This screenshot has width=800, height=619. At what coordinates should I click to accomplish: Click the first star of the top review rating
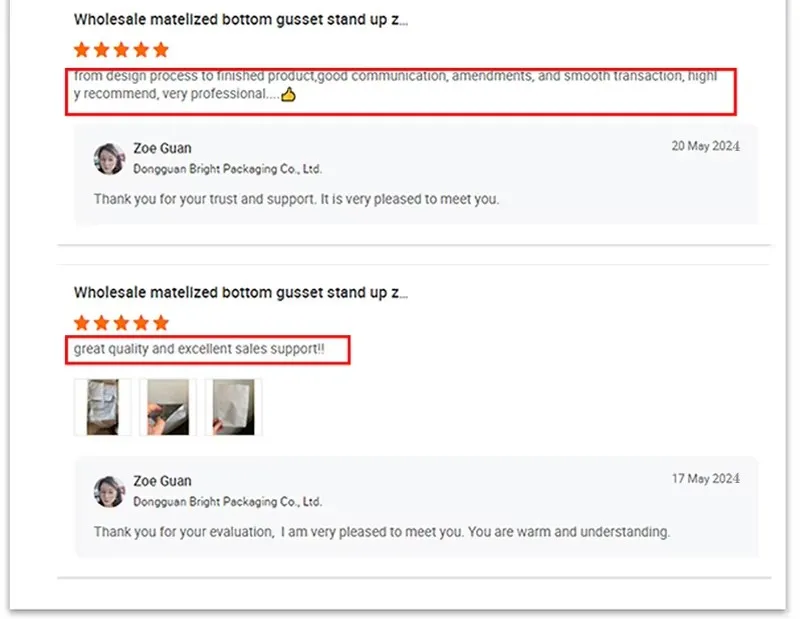82,50
